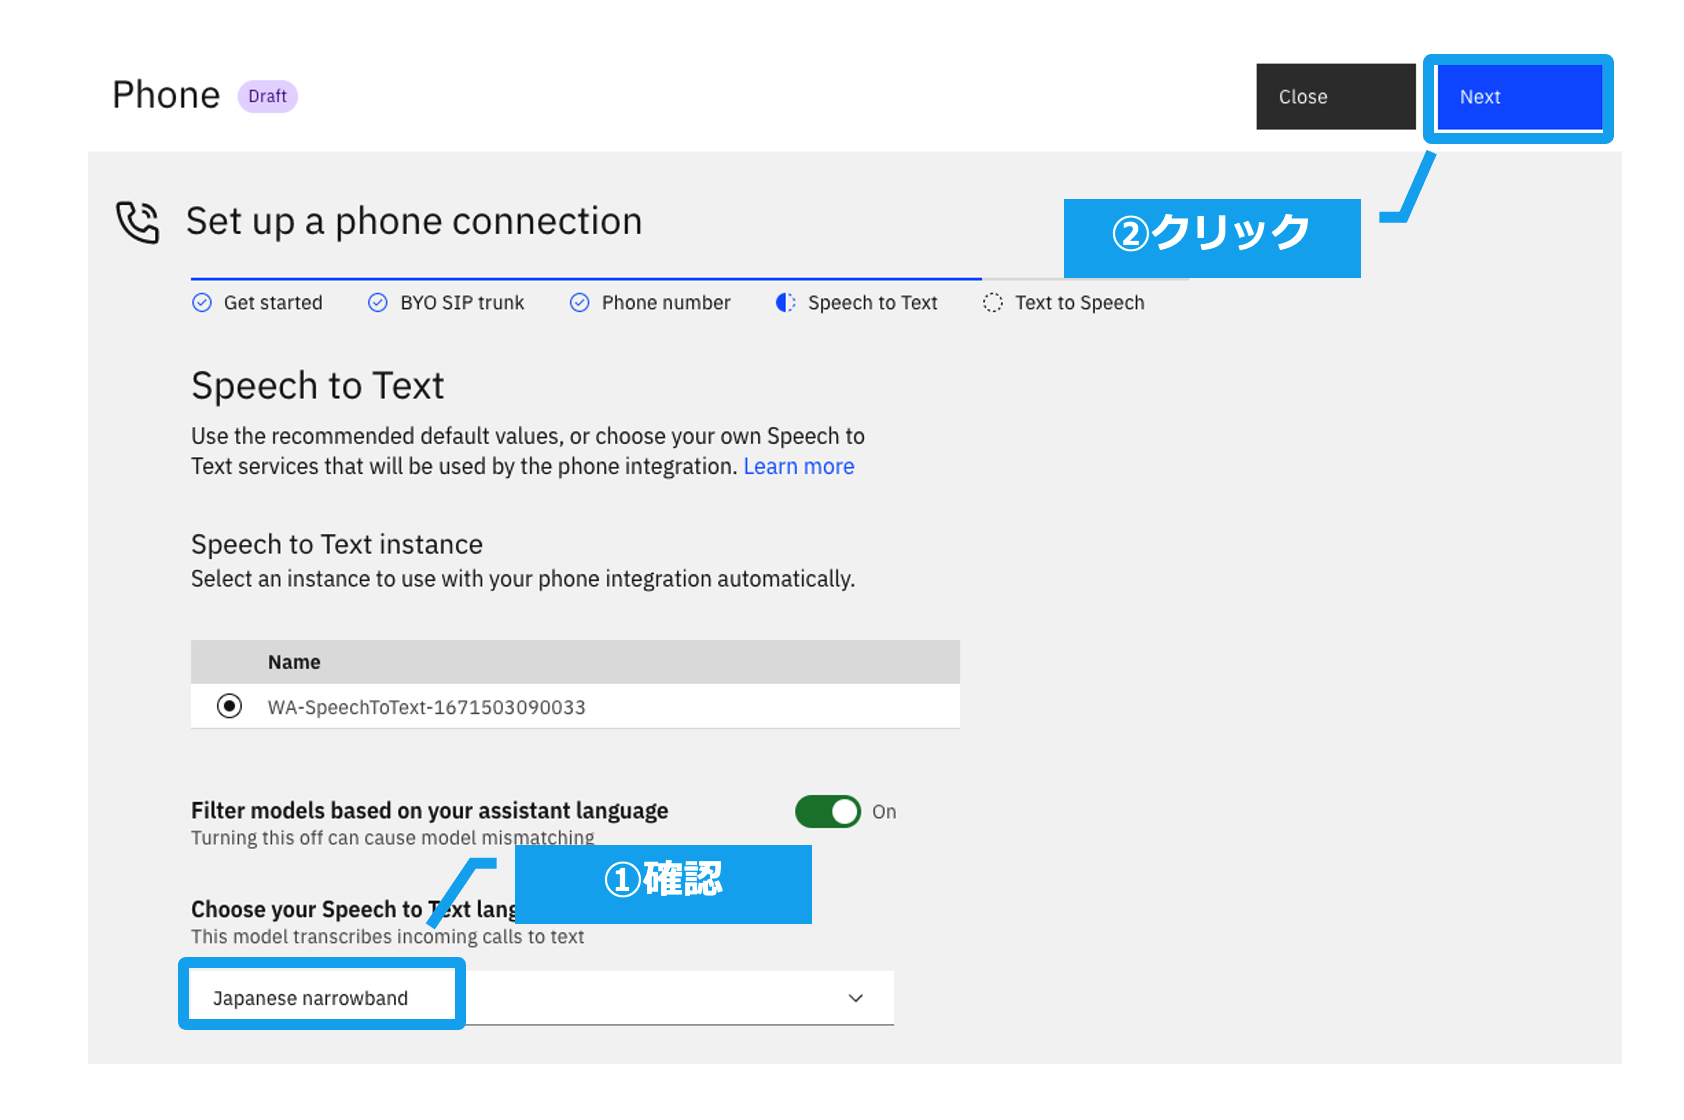Select the WA-SpeechToText-1671503090033 radio button

pyautogui.click(x=229, y=707)
